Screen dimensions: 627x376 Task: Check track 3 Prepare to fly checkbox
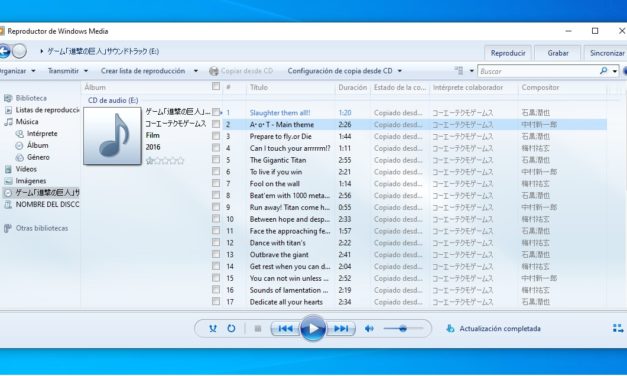pyautogui.click(x=216, y=136)
